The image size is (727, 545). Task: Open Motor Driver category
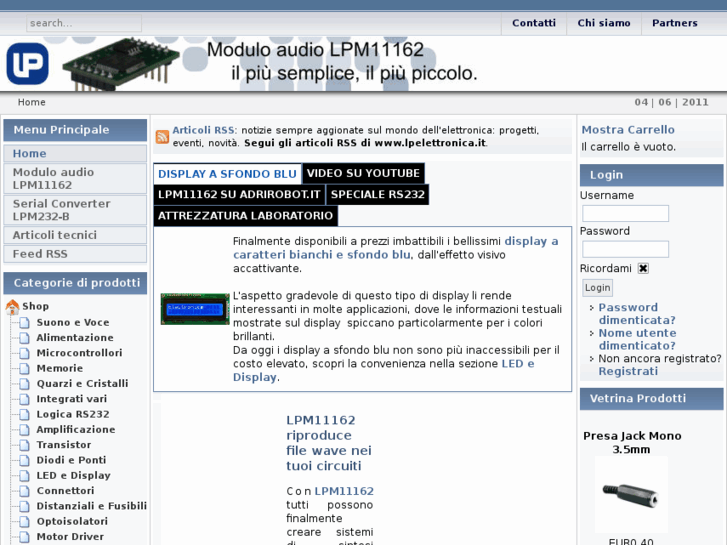coord(70,537)
